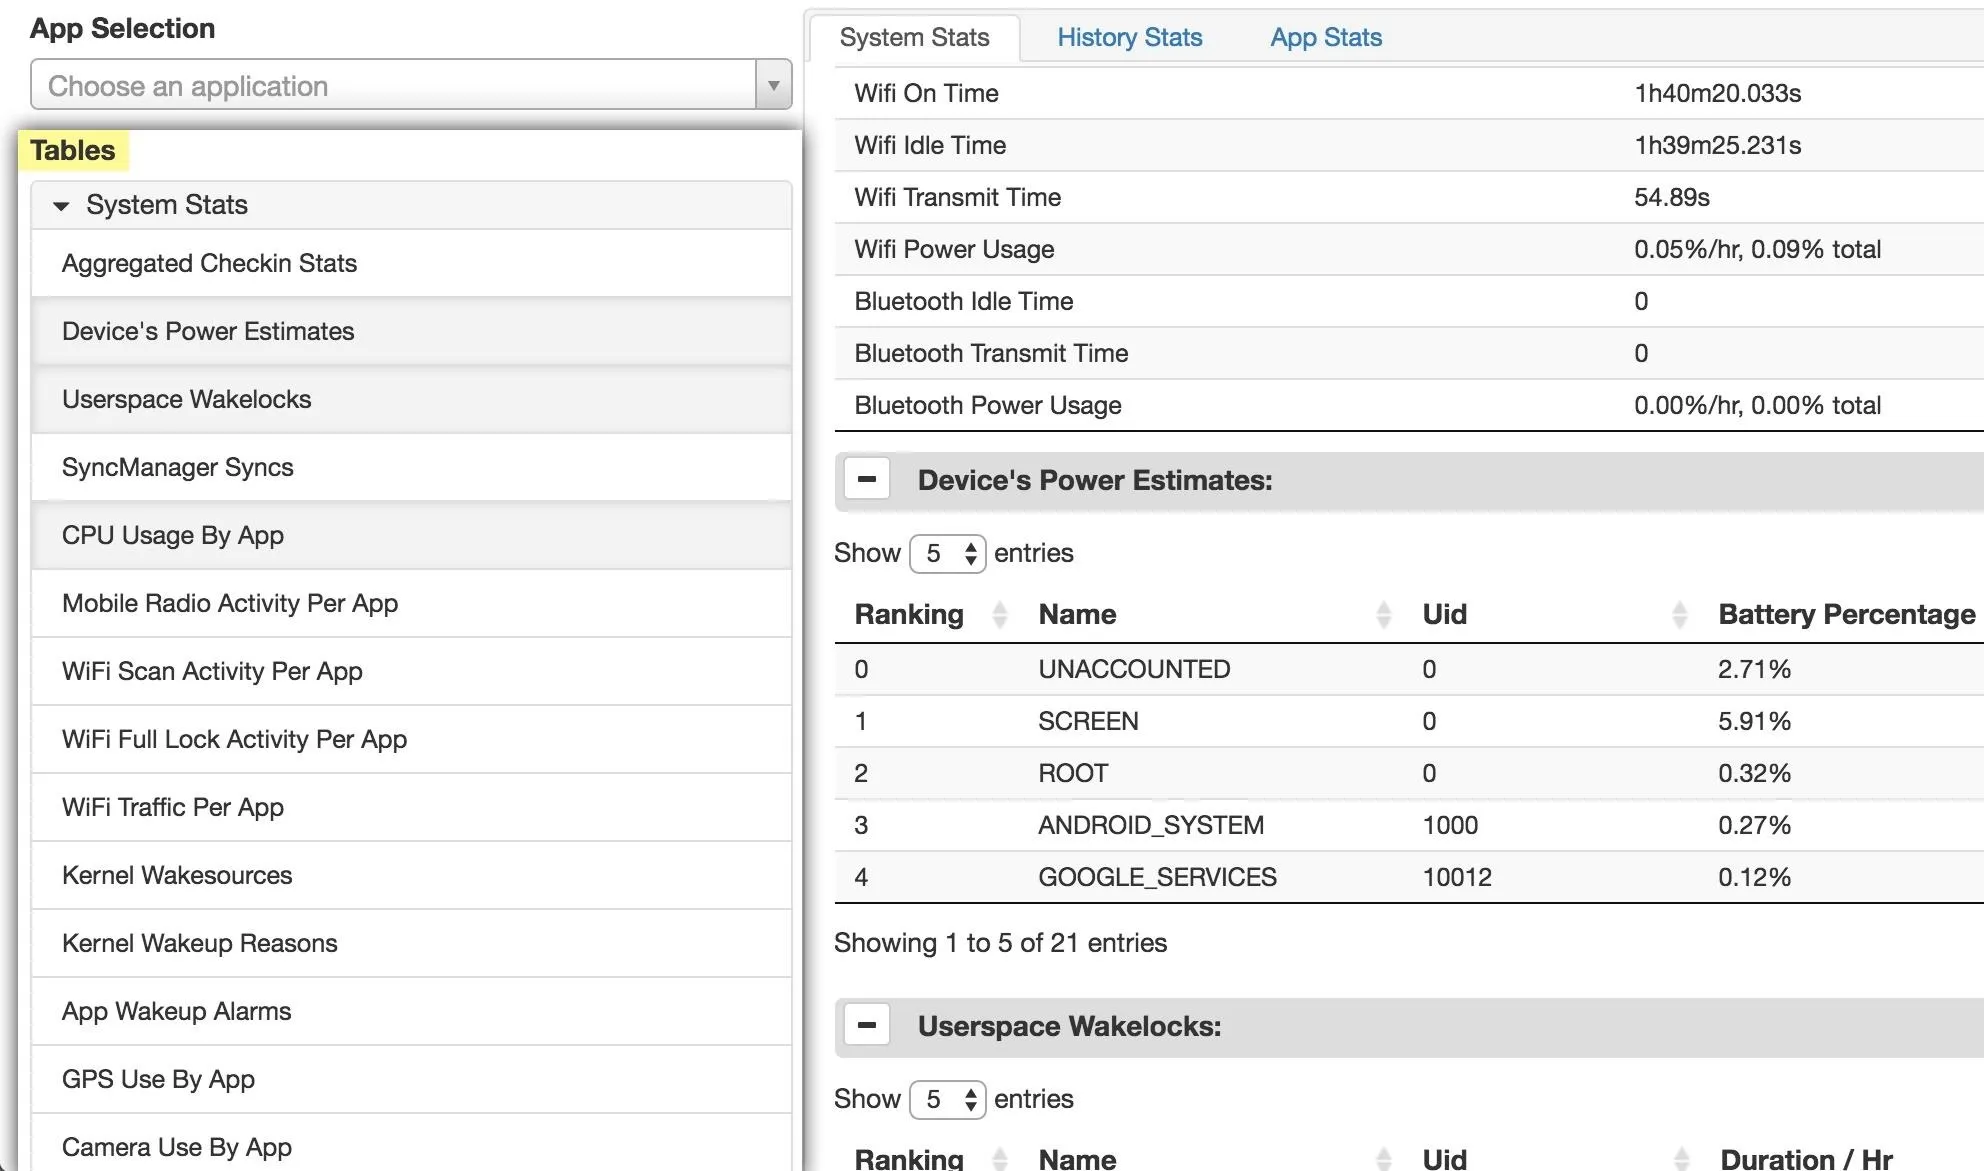Select Aggregated Checkin Stats table
1984x1171 pixels.
411,263
